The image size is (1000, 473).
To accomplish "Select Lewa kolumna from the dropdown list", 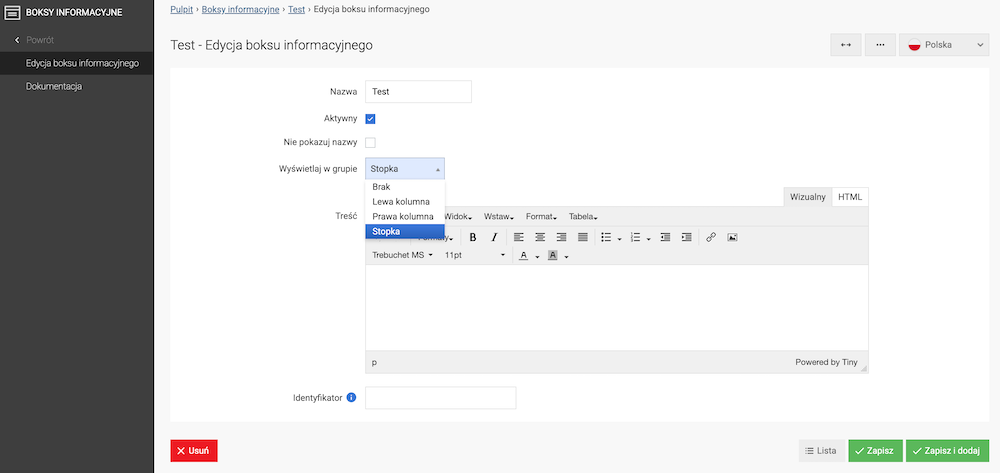I will [400, 201].
